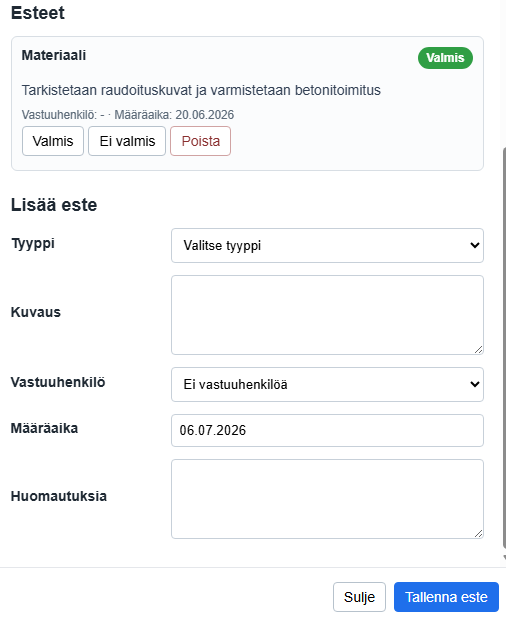Delete the obstacle with Poista button

(200, 141)
